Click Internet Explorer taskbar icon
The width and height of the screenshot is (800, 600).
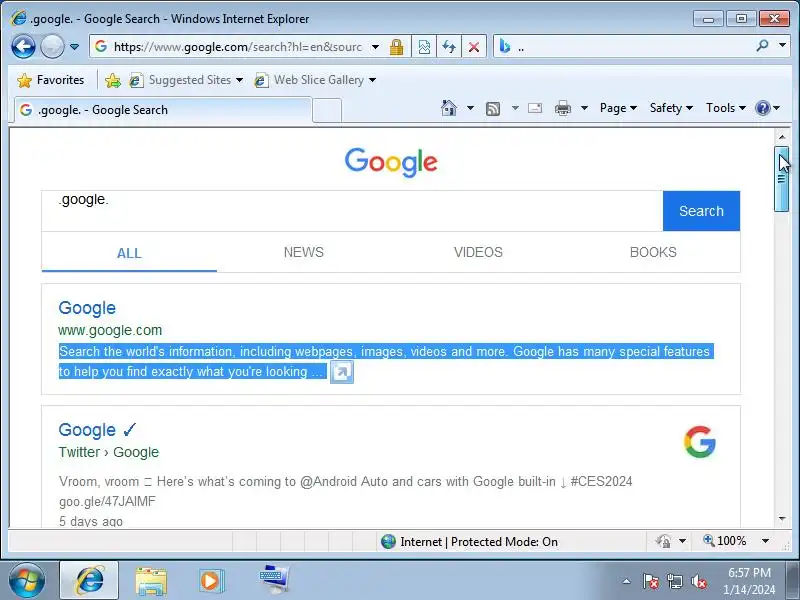(x=90, y=580)
